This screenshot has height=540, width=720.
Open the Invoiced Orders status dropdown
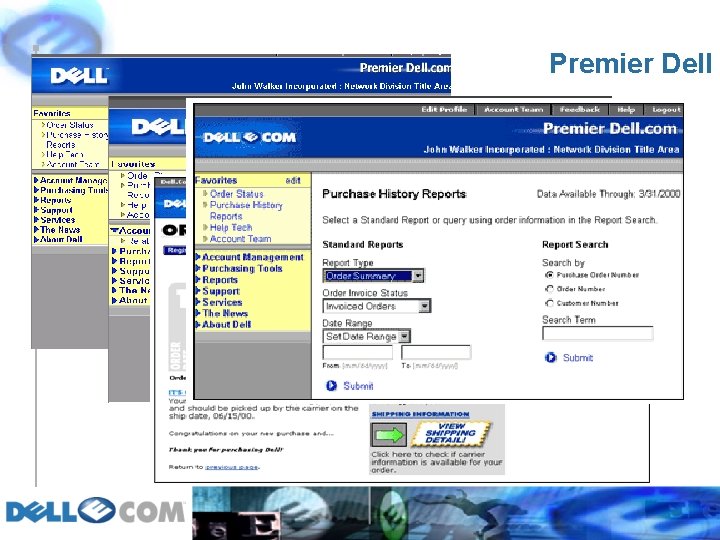[377, 306]
